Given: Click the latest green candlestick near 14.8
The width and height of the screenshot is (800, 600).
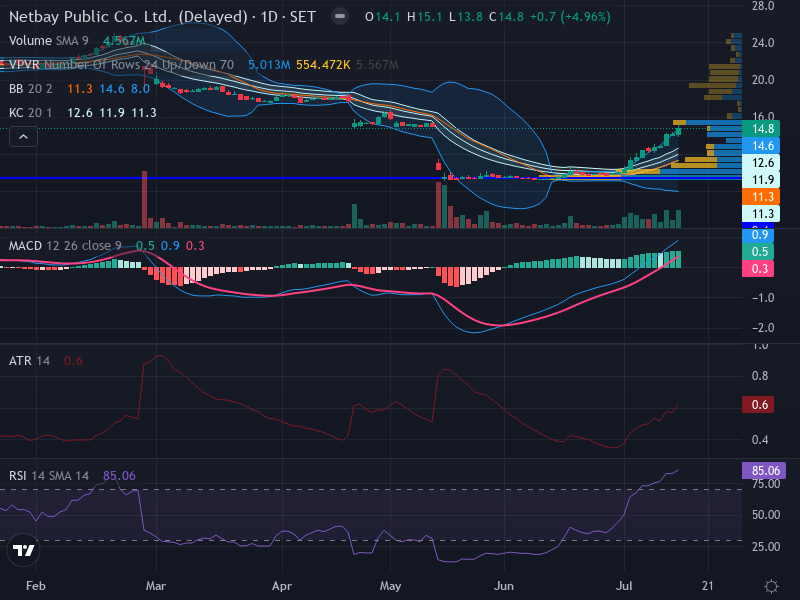Looking at the screenshot, I should pyautogui.click(x=679, y=132).
